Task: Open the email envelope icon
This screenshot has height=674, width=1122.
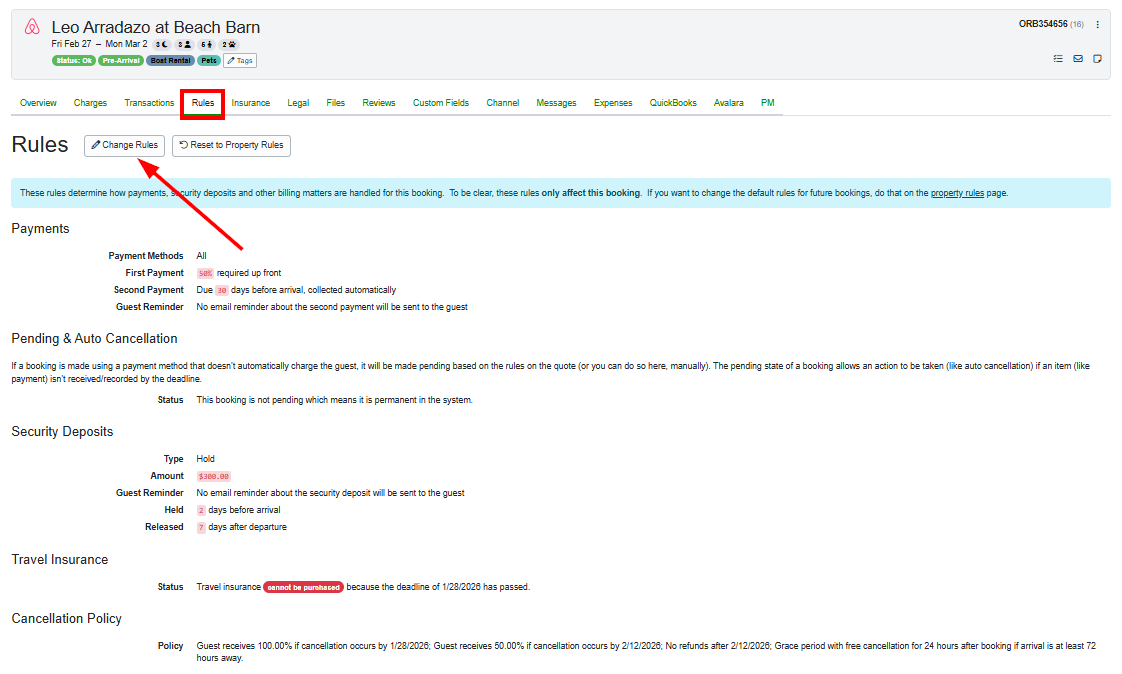Action: 1077,59
